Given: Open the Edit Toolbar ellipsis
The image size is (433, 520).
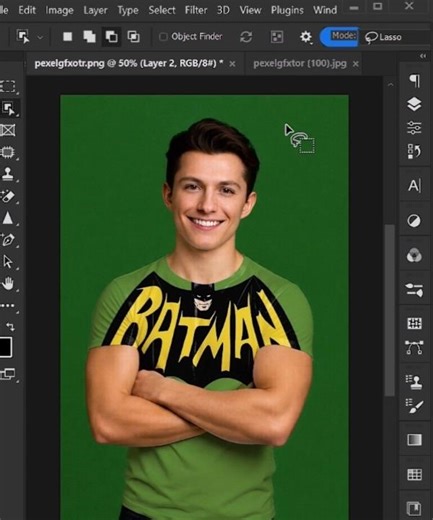Looking at the screenshot, I should [8, 305].
